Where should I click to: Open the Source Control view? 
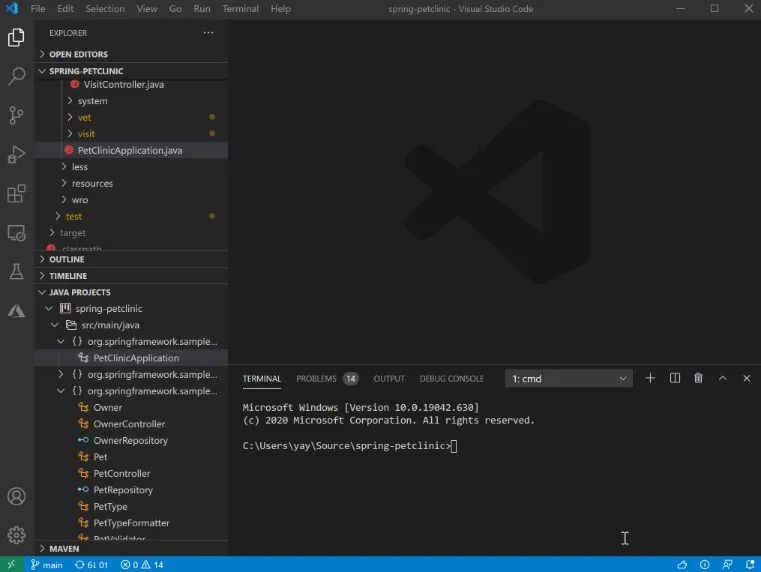(x=17, y=115)
